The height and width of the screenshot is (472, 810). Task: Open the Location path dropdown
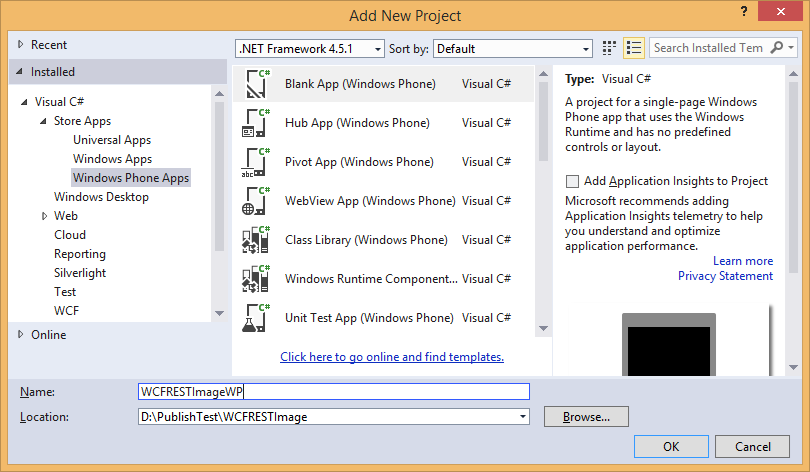point(523,417)
